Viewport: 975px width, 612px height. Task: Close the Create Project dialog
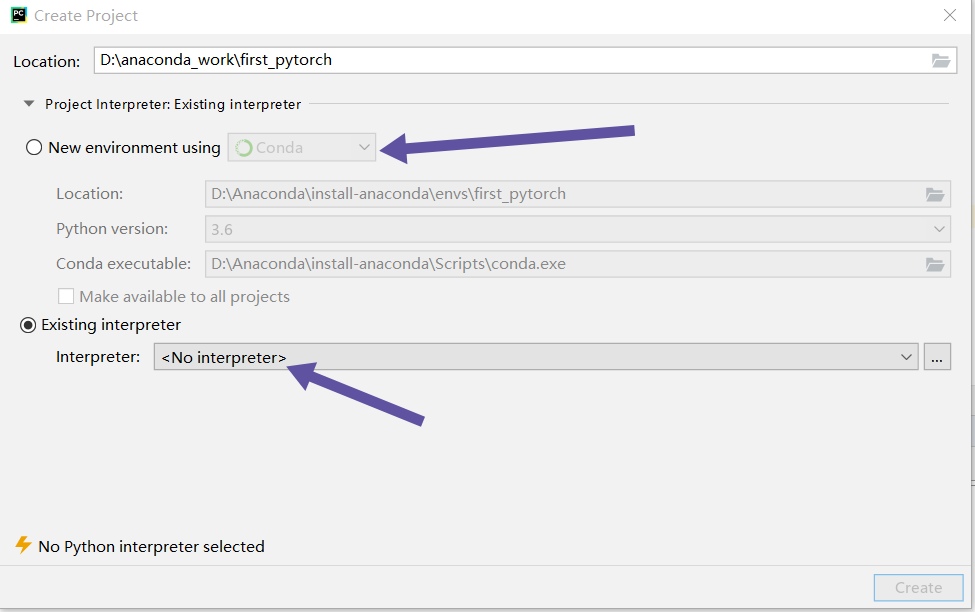950,15
